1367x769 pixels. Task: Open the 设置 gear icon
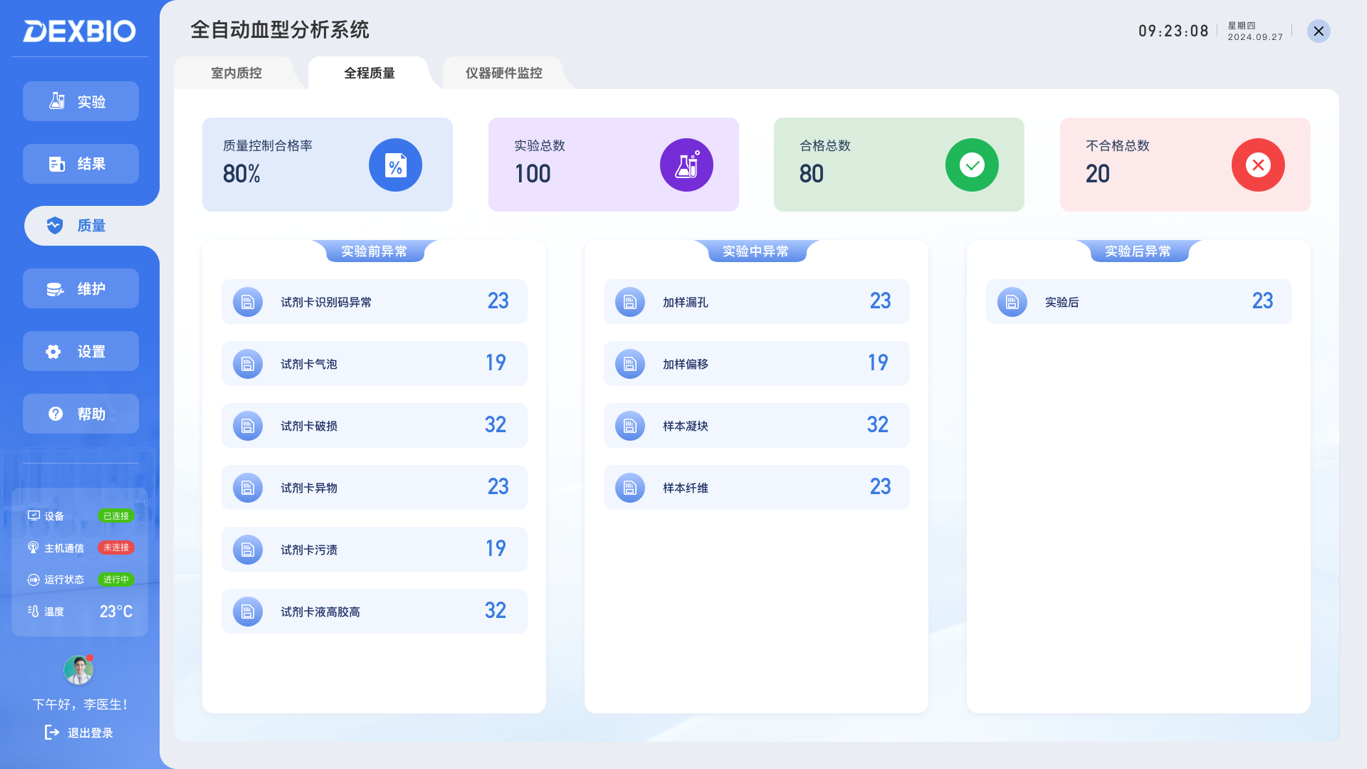[x=54, y=350]
